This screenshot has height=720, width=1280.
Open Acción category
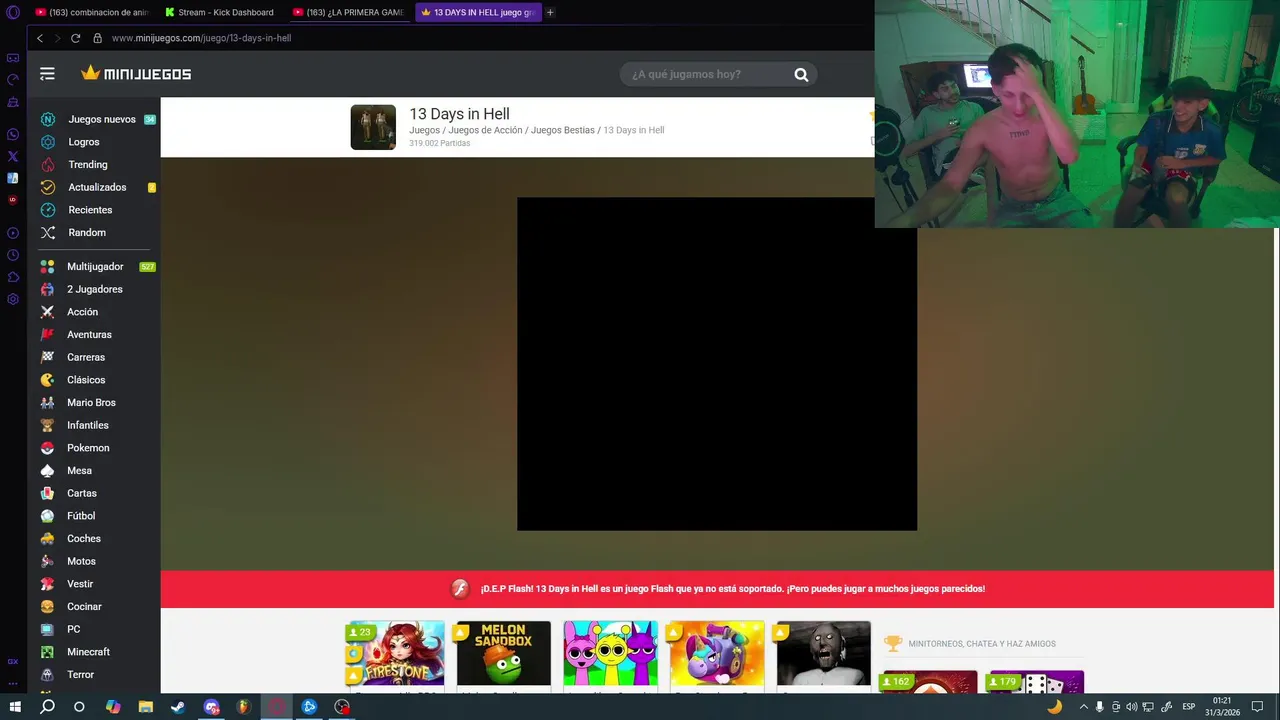coord(82,312)
